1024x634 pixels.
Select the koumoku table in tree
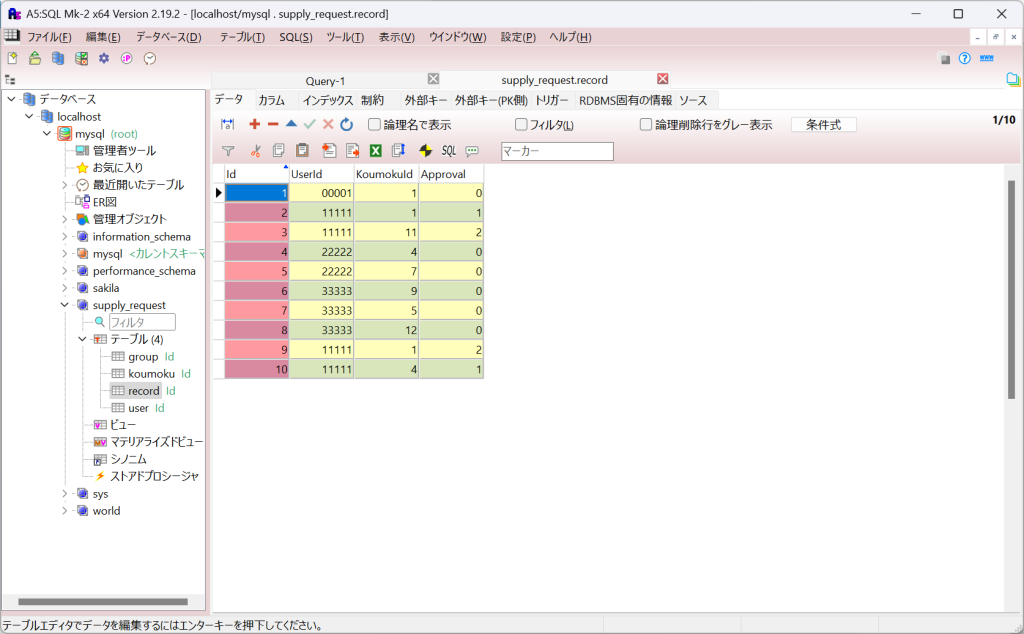[x=151, y=373]
